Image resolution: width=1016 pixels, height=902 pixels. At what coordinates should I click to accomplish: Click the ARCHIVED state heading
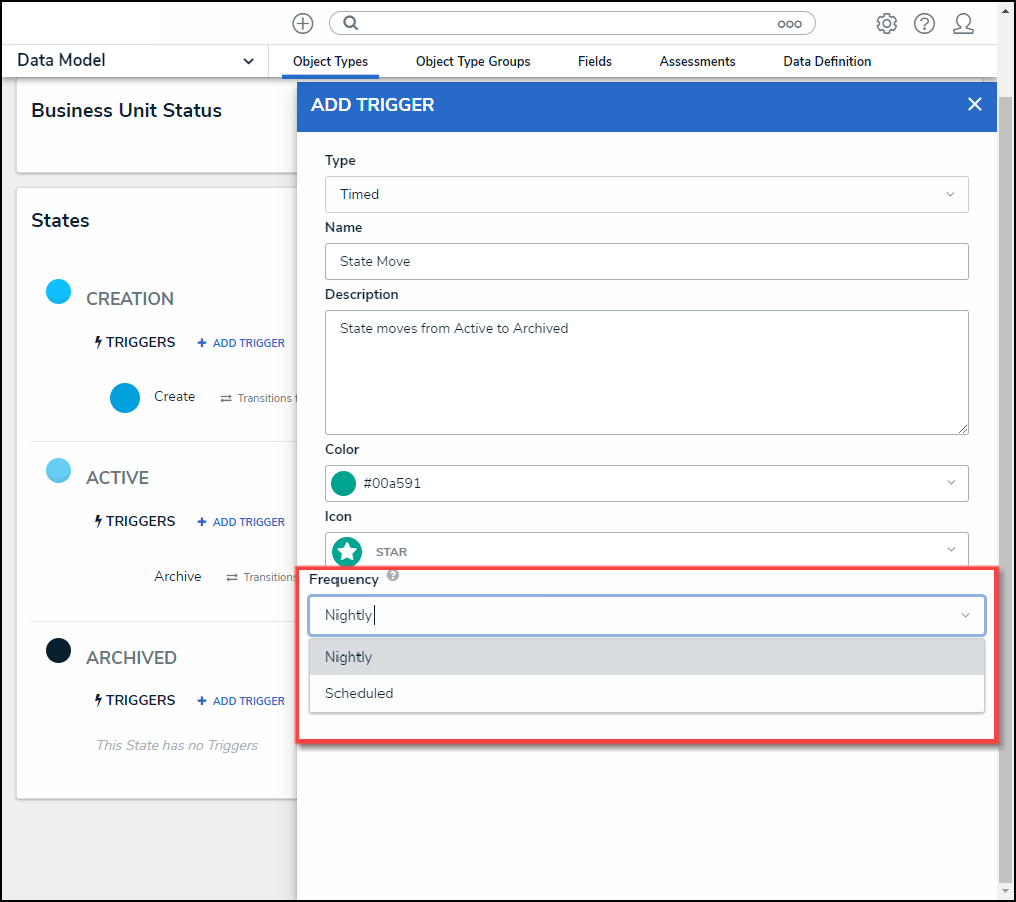click(x=131, y=658)
